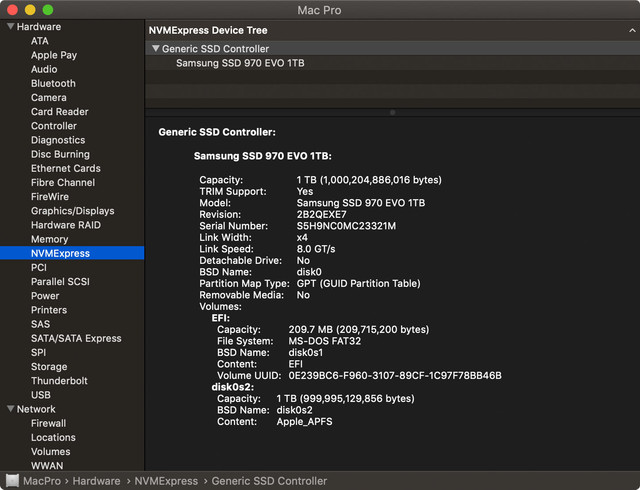640x490 pixels.
Task: Click Link Speed value 8.0 GT/s
Action: [x=316, y=249]
